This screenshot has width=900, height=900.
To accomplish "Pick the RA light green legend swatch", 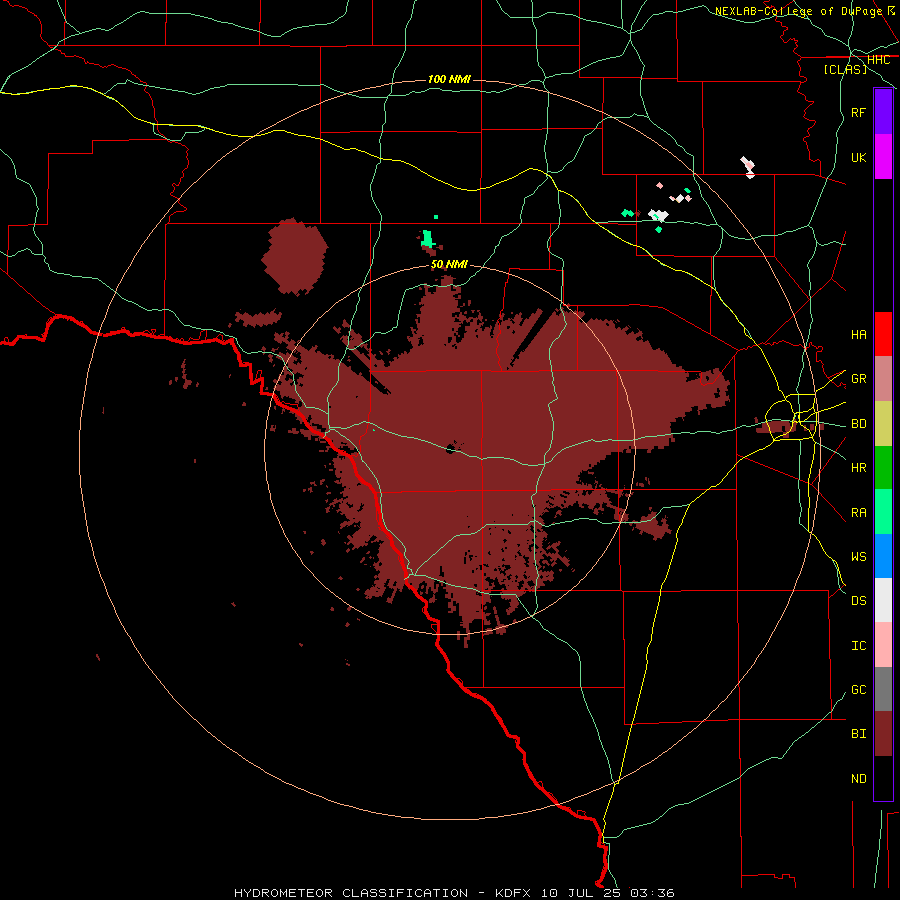I will tap(883, 512).
